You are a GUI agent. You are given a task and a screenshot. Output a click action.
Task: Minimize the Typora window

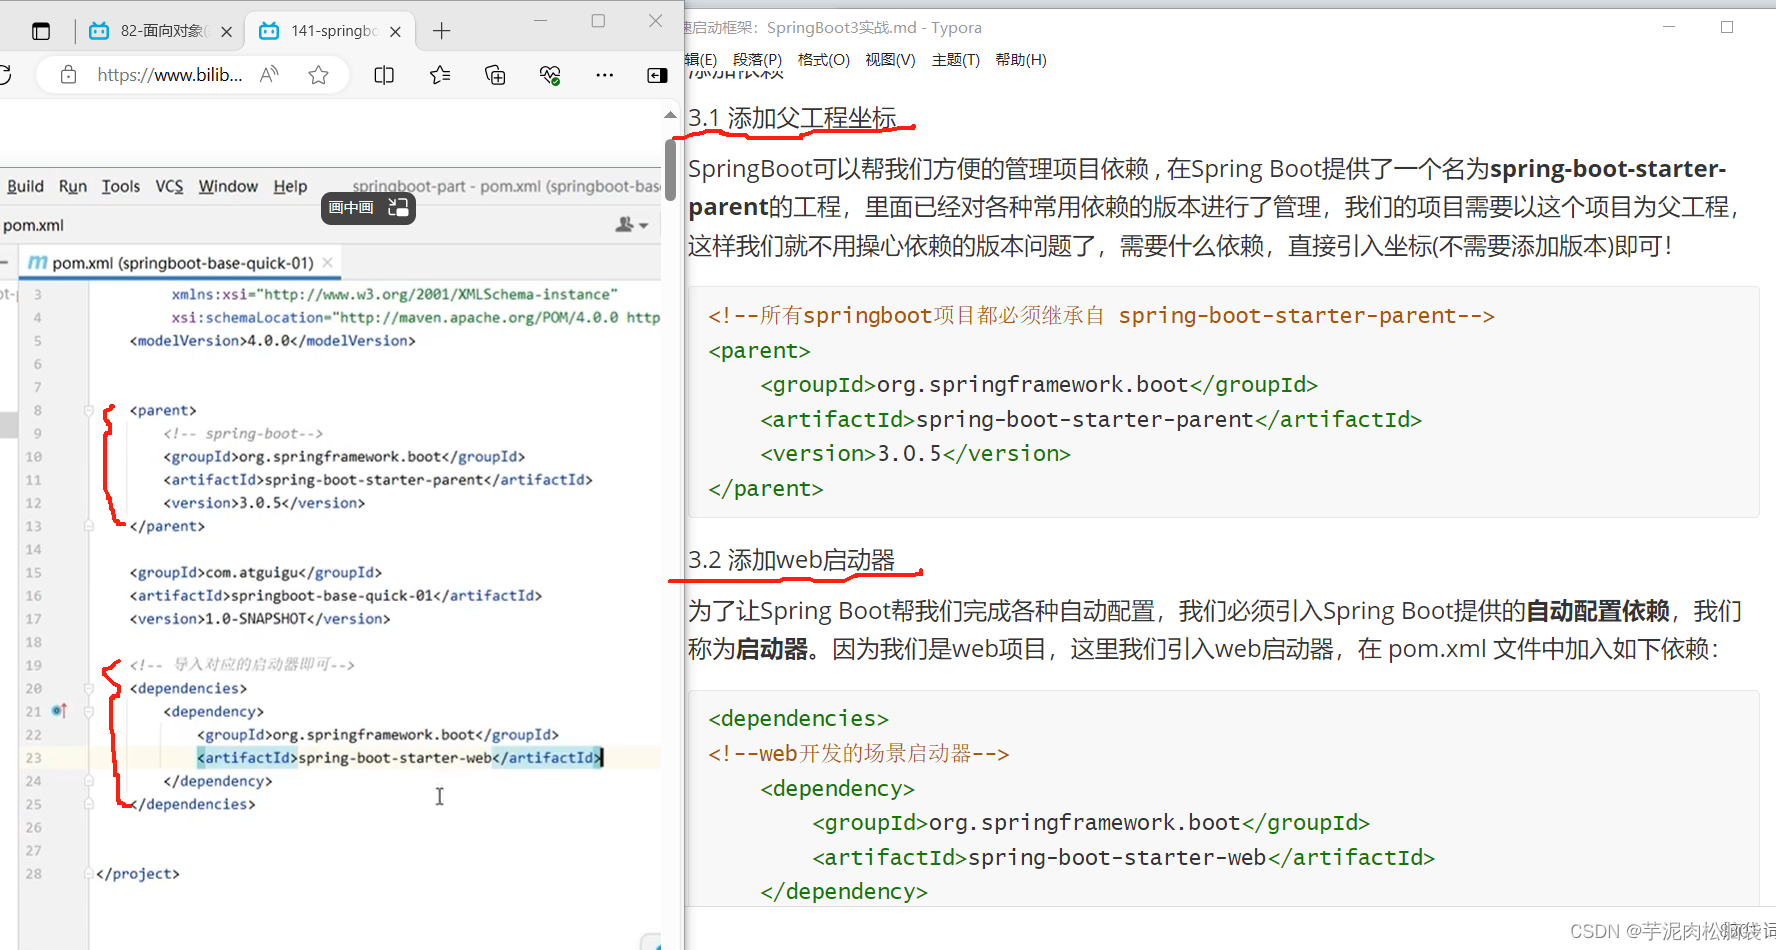(1668, 27)
